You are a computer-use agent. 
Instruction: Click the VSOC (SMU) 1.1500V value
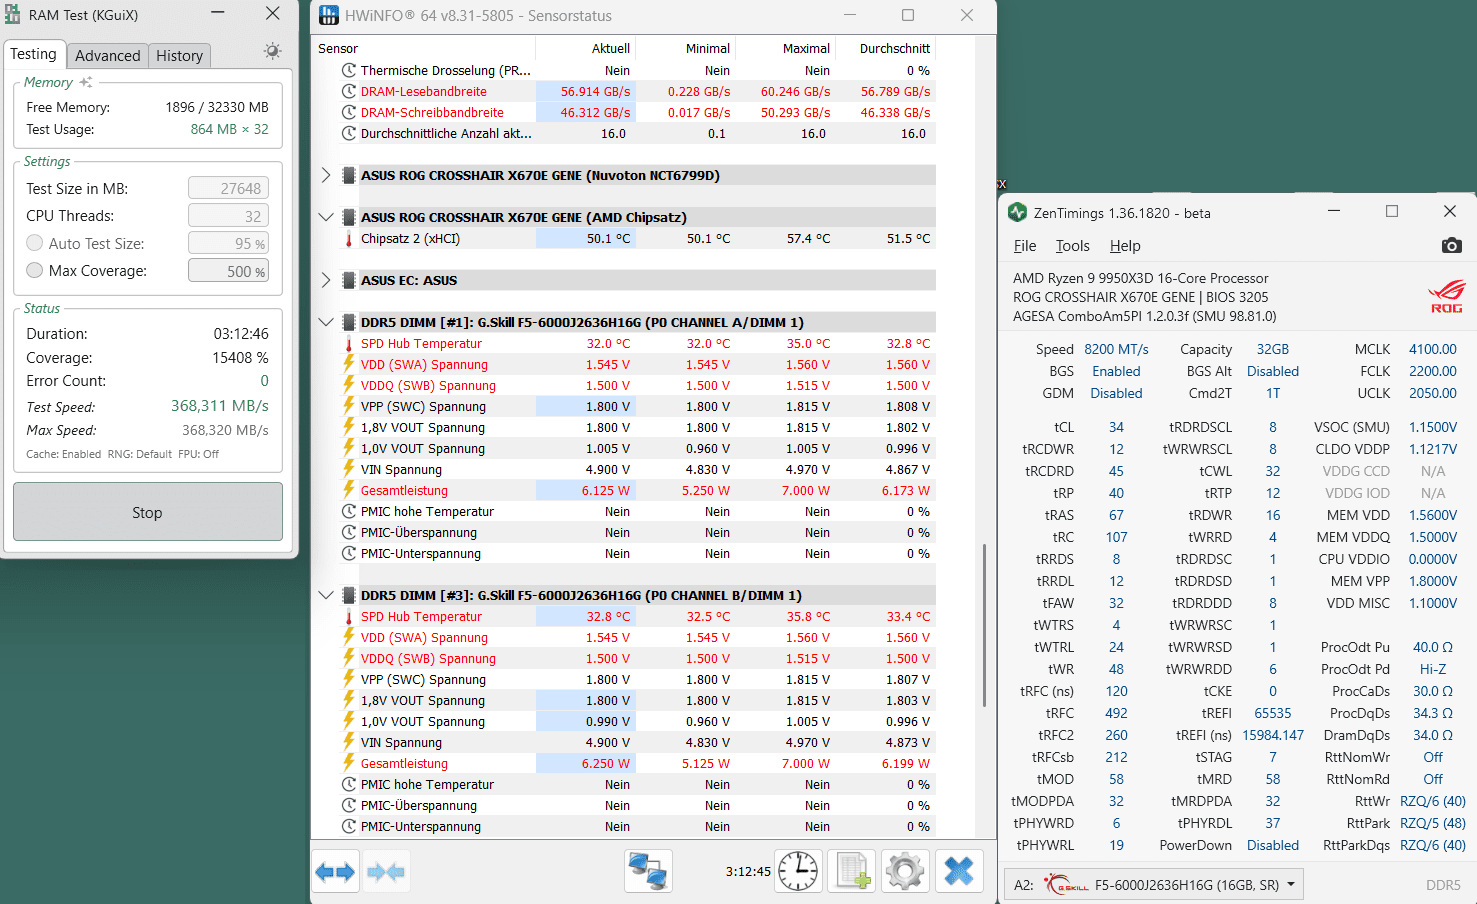pos(1432,427)
